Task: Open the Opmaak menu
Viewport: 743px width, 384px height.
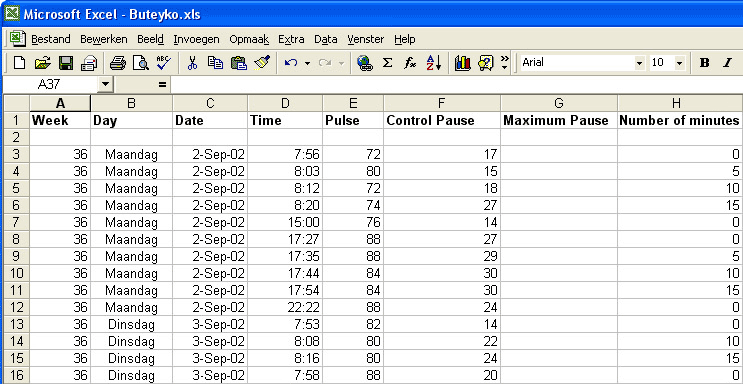Action: tap(249, 39)
